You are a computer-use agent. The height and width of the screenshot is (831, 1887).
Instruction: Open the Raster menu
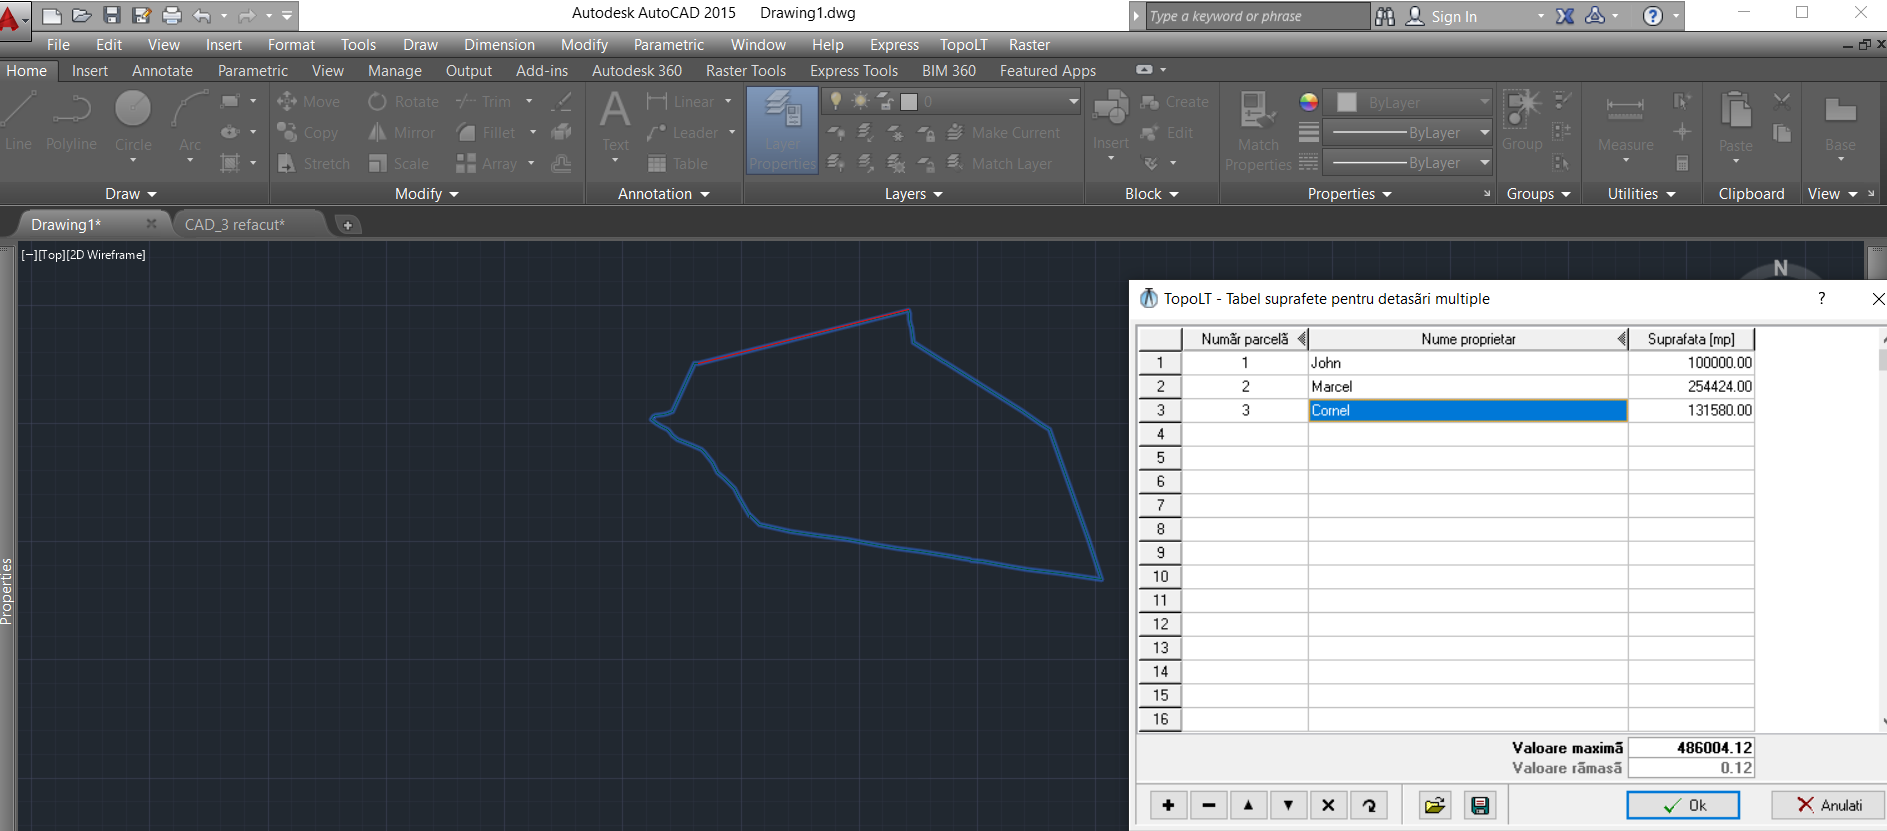pyautogui.click(x=1029, y=45)
